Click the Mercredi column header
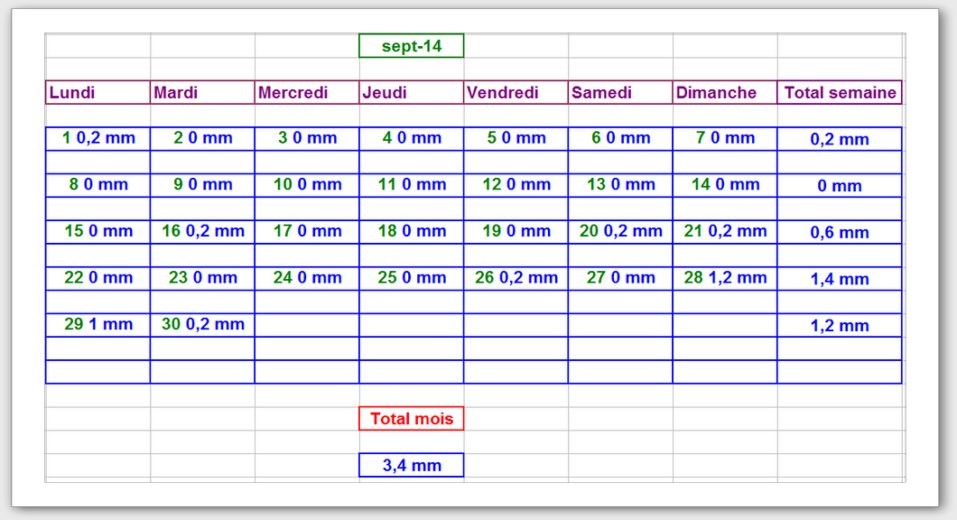 307,92
